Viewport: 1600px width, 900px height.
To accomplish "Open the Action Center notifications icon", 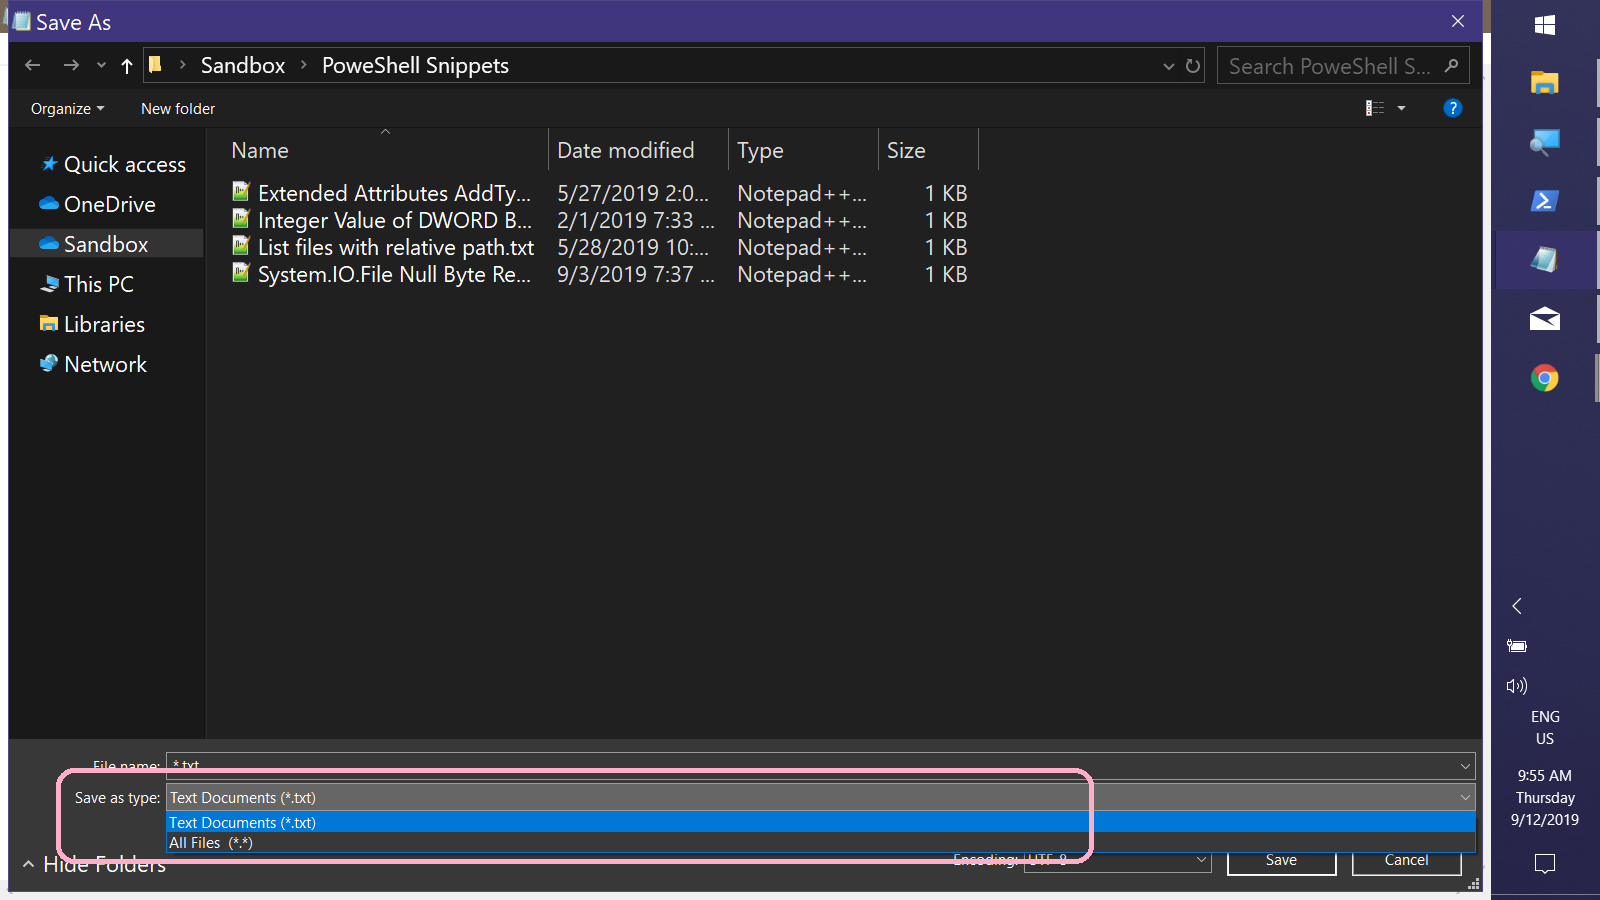I will pyautogui.click(x=1545, y=863).
